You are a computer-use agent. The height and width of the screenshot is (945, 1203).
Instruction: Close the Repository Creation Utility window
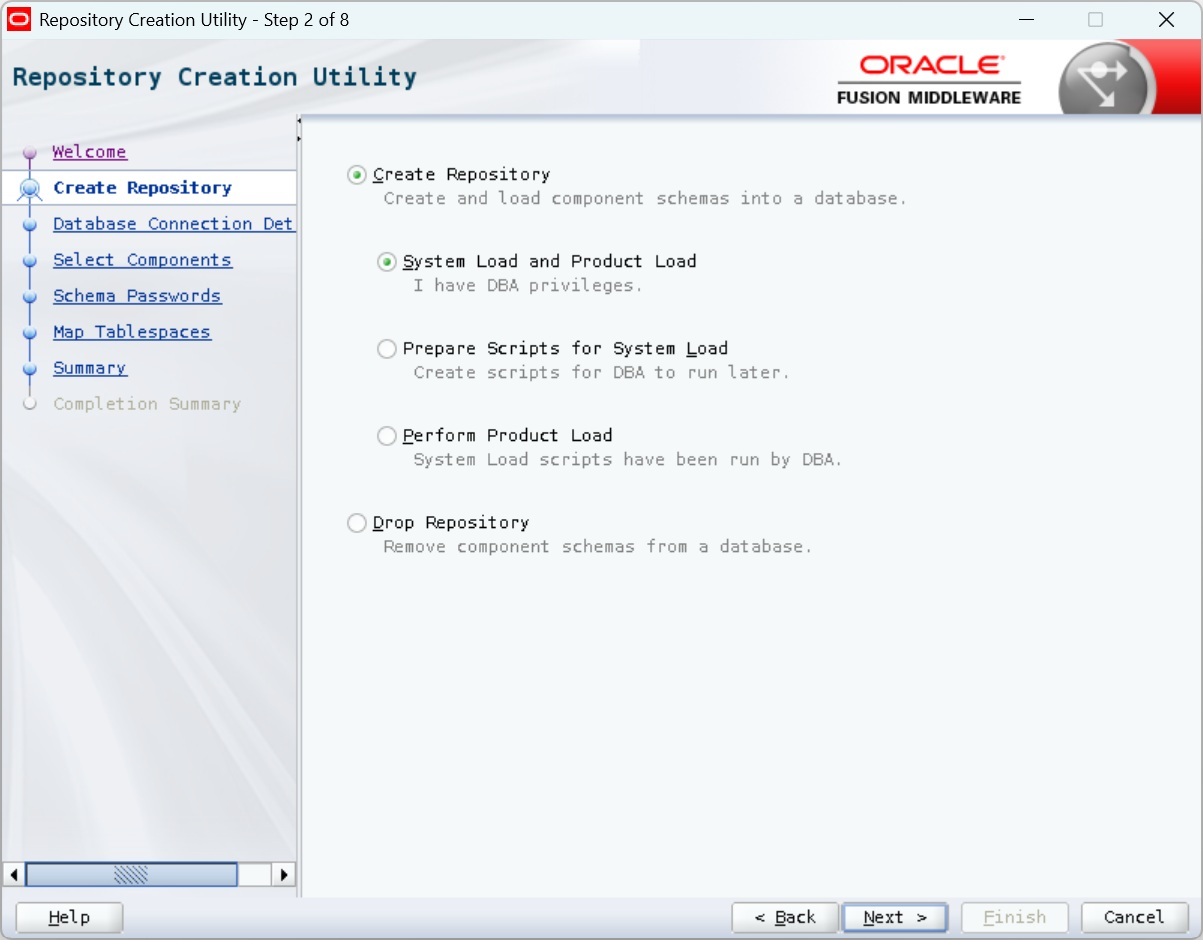[x=1166, y=20]
